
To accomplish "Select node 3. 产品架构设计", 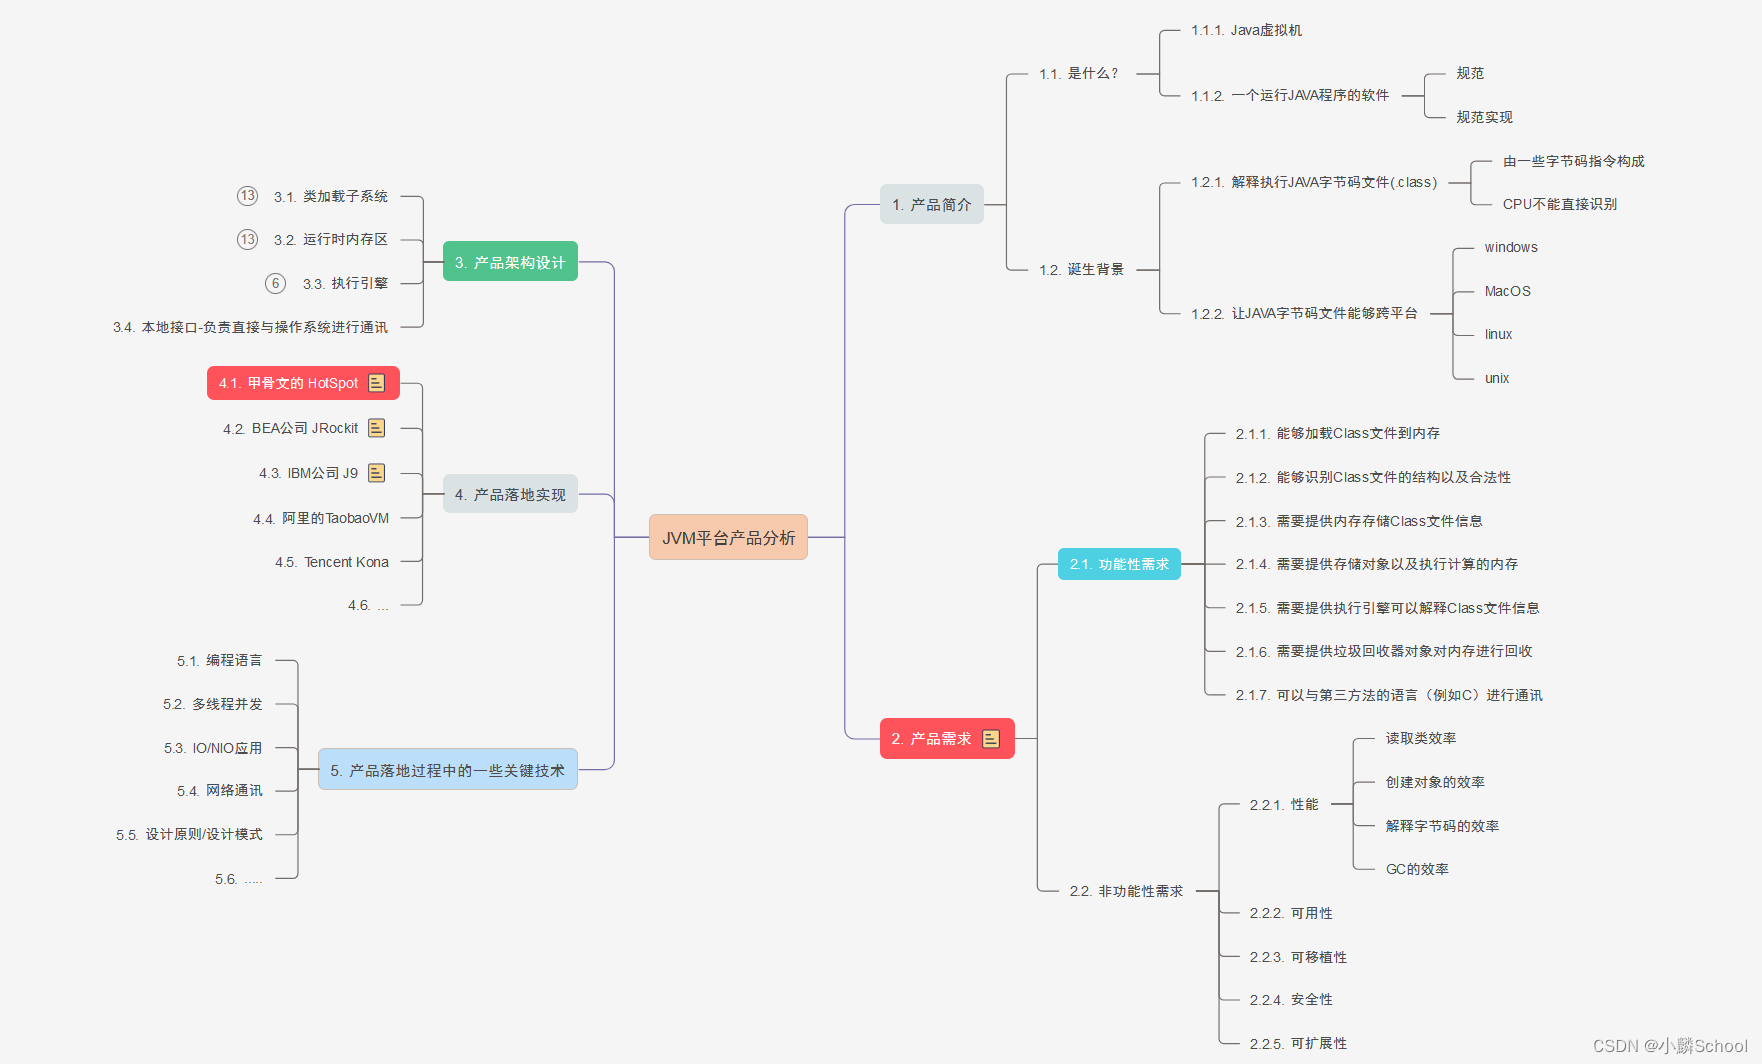I will [x=510, y=262].
